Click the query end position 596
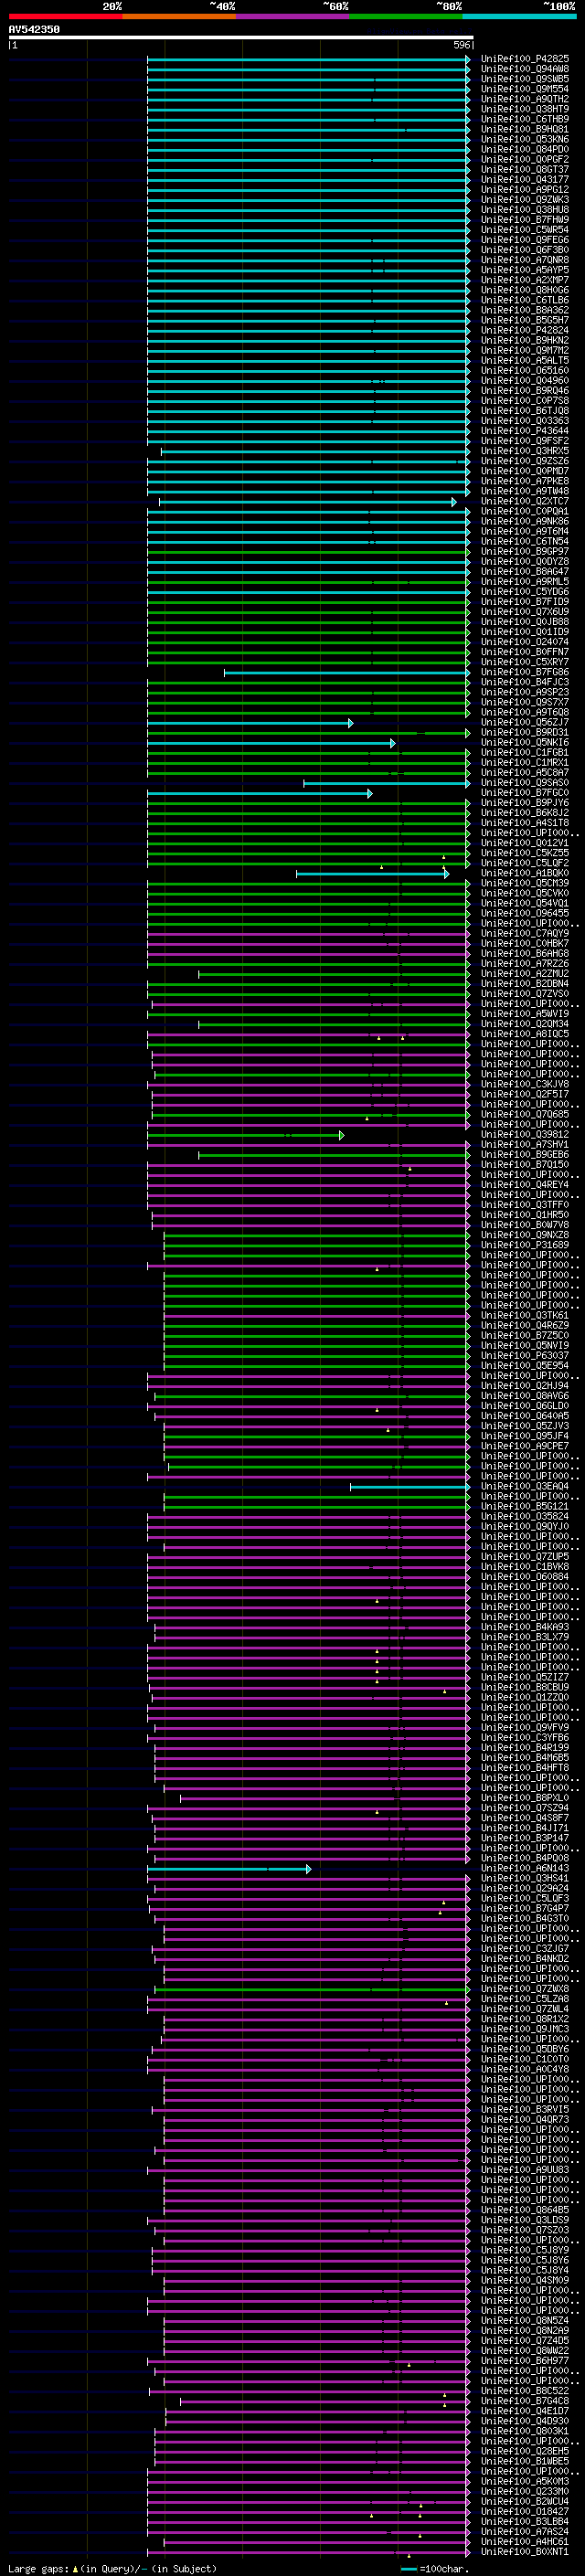 461,45
